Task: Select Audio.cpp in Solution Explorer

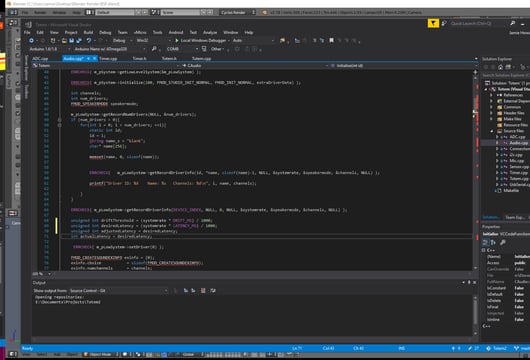Action: [x=519, y=143]
